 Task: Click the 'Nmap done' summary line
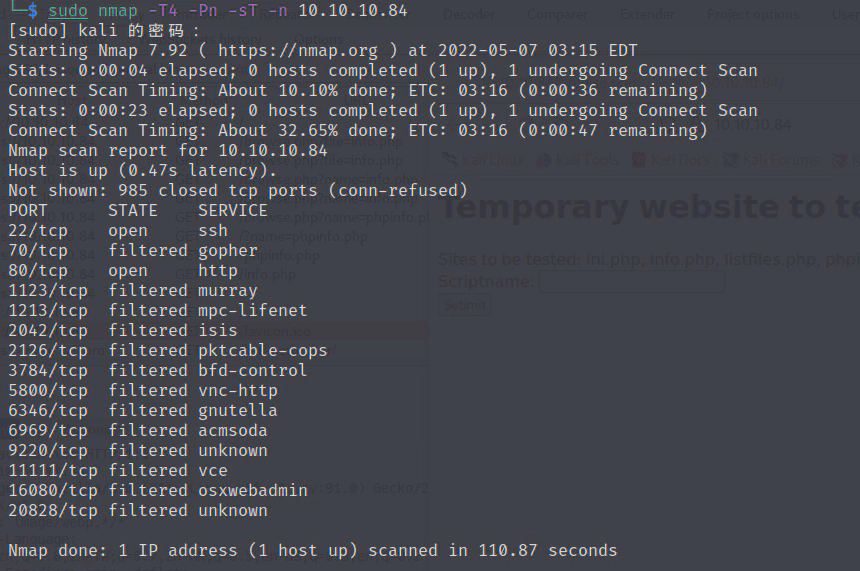pyautogui.click(x=312, y=550)
